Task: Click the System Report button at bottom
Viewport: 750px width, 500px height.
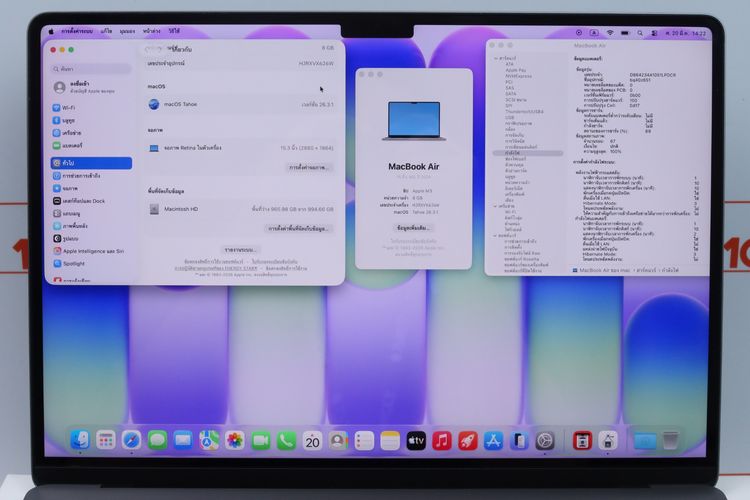Action: point(241,250)
